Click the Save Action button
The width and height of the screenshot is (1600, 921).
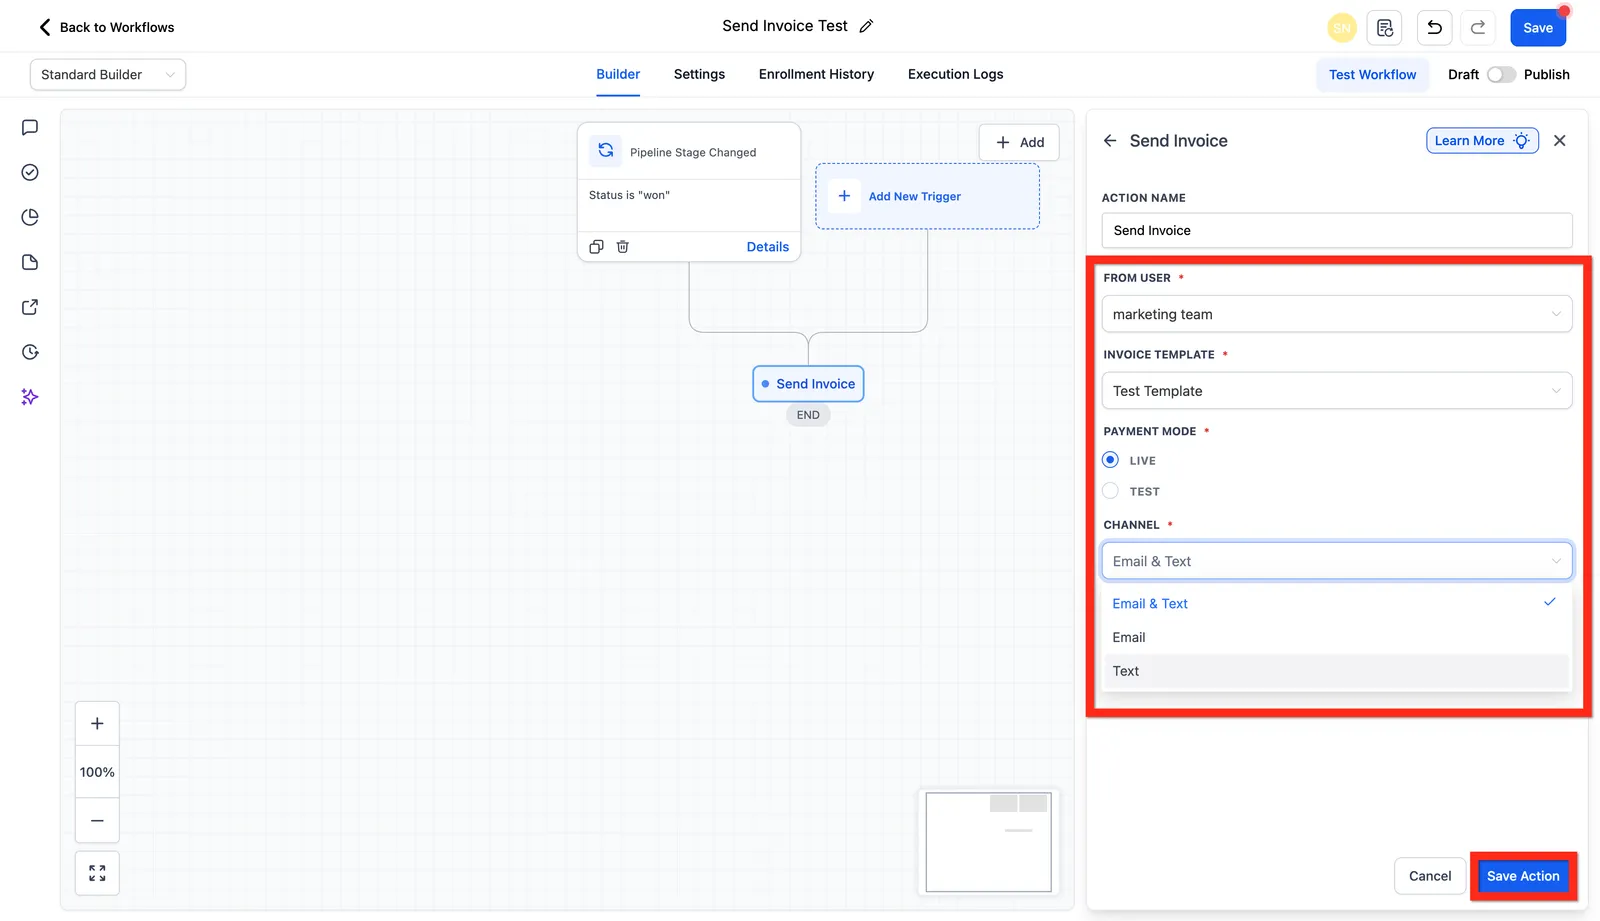pyautogui.click(x=1523, y=876)
